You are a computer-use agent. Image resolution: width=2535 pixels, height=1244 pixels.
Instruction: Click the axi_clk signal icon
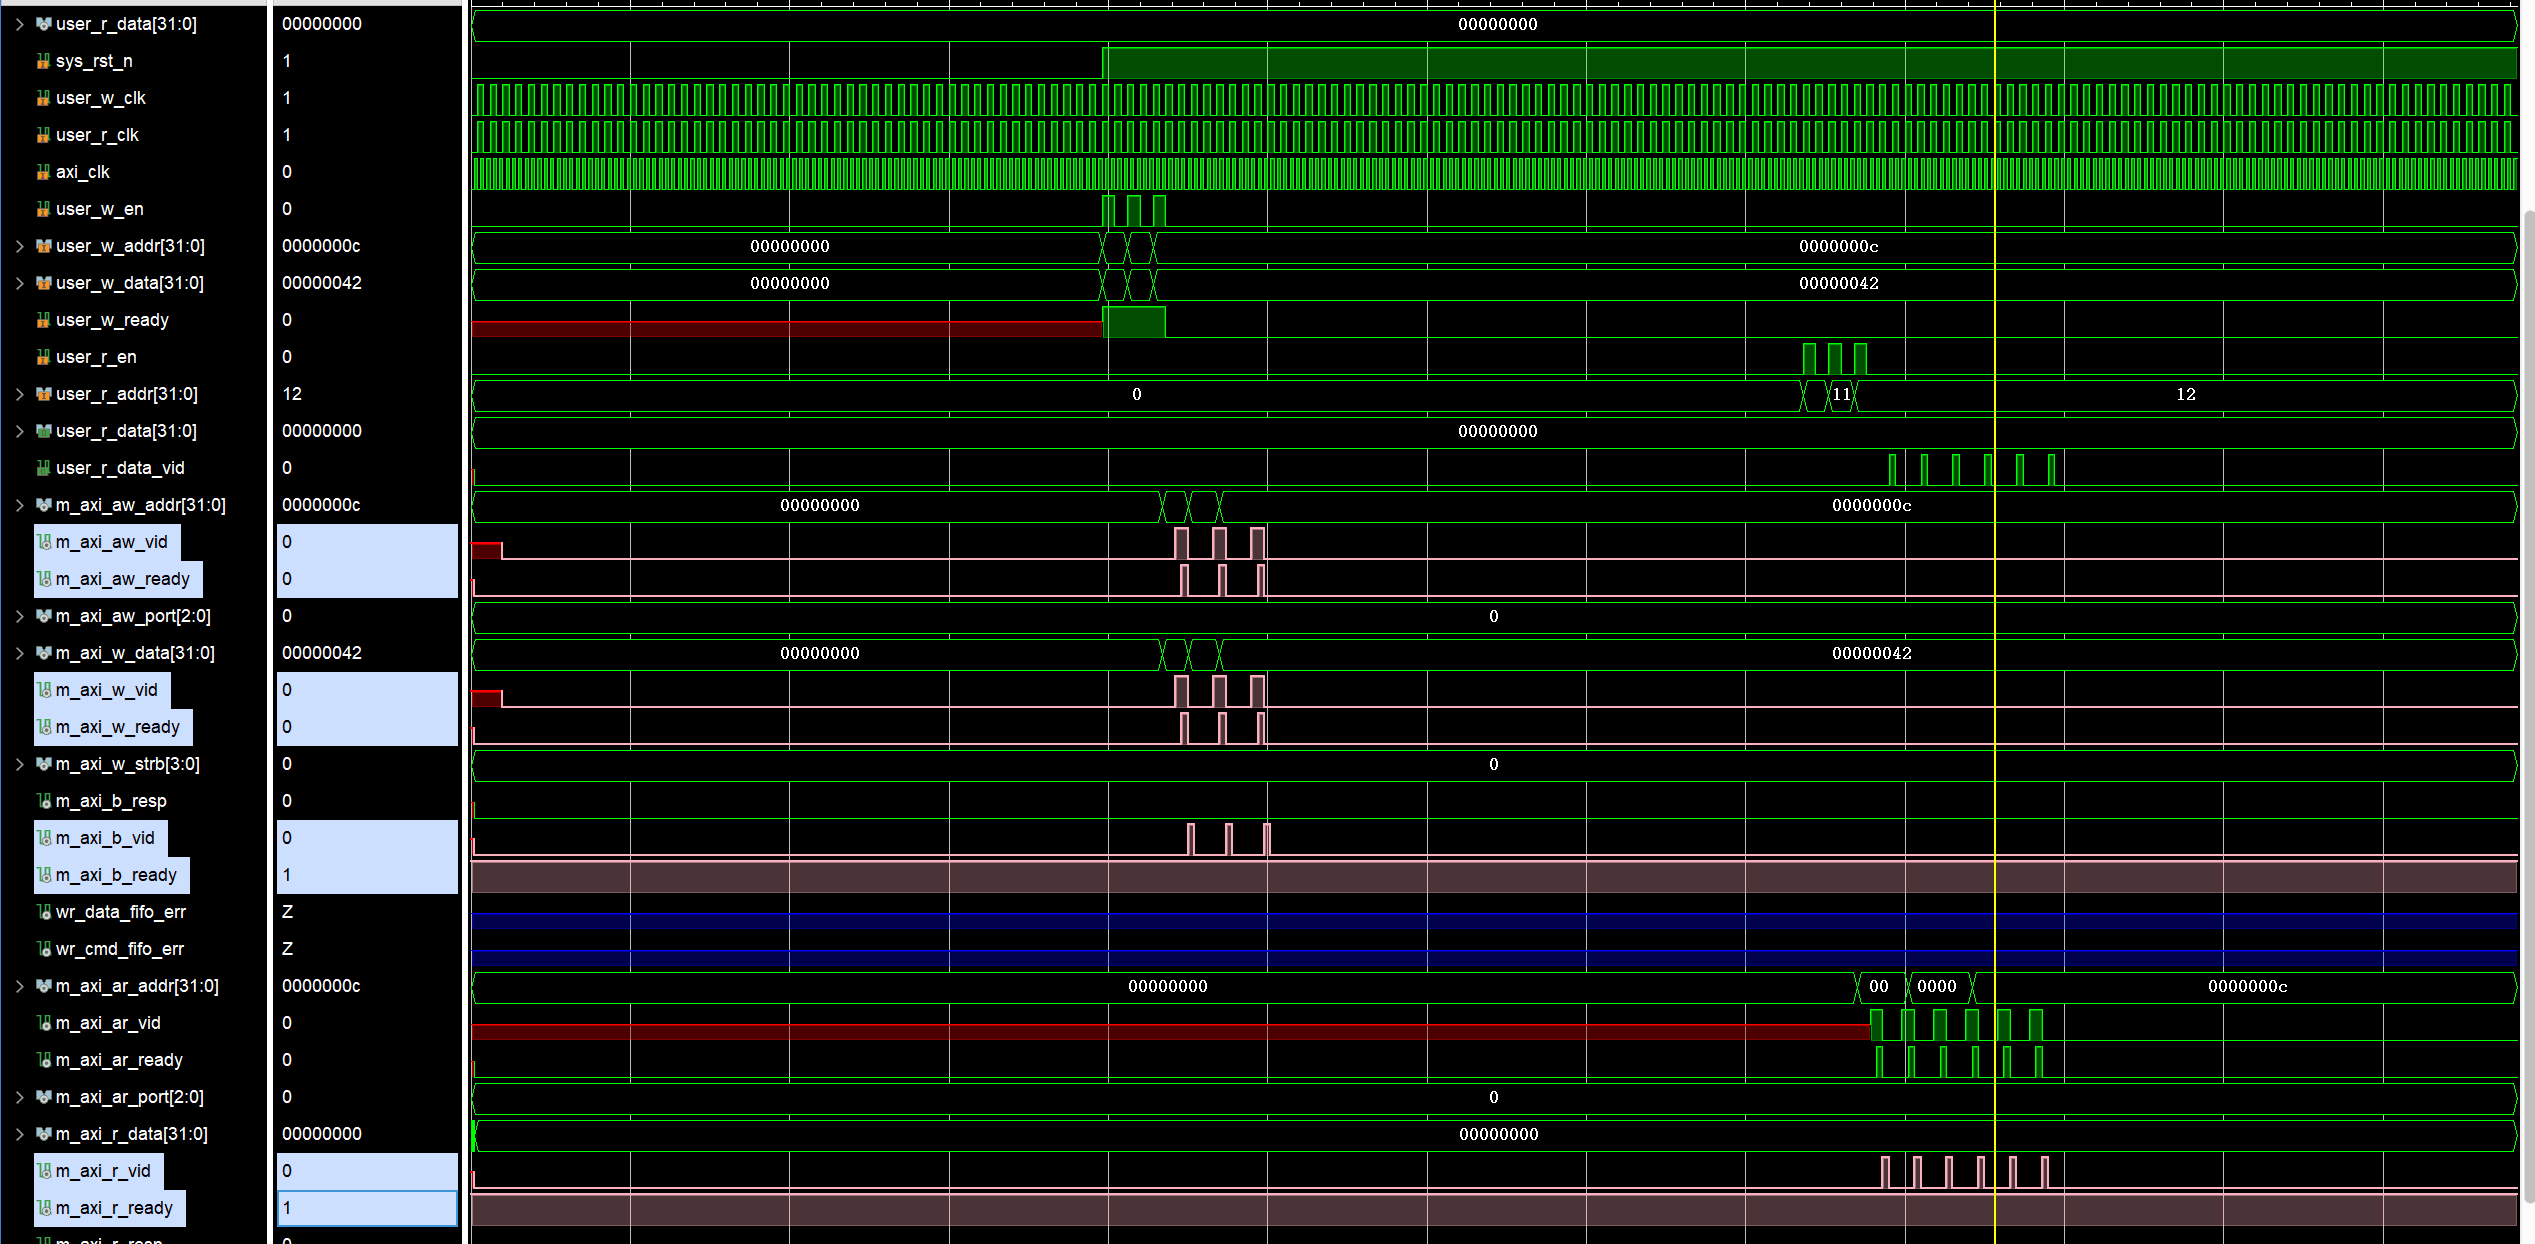[x=43, y=172]
